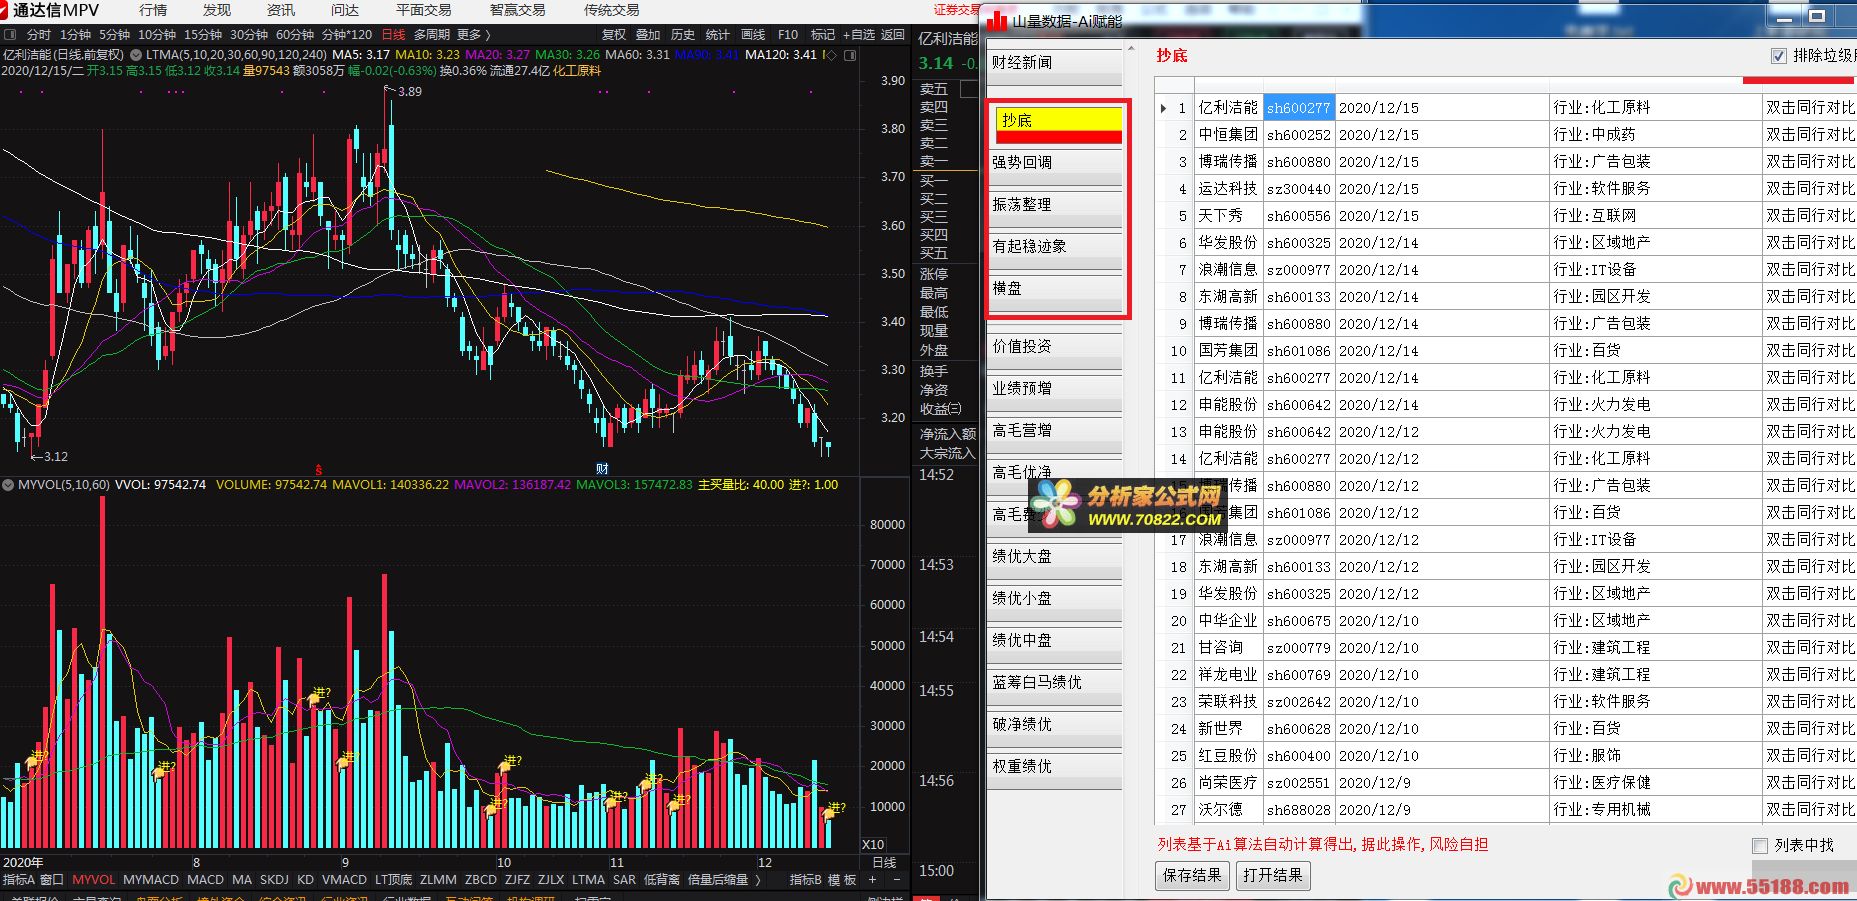Select the 抄底 category button
This screenshot has width=1857, height=901.
1059,125
